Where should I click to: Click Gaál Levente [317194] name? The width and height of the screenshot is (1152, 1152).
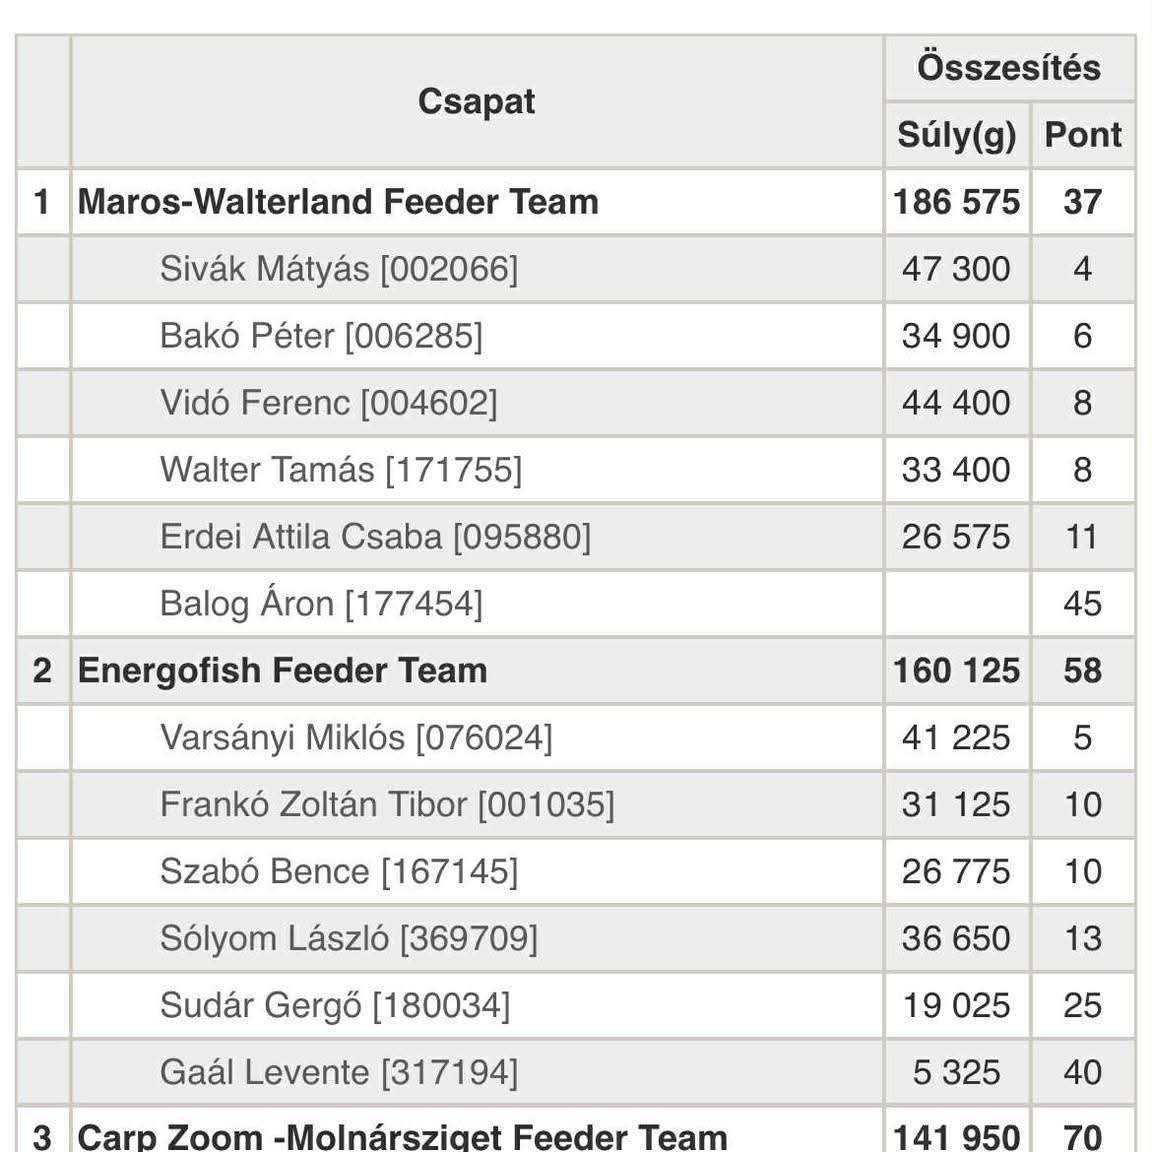(339, 1072)
